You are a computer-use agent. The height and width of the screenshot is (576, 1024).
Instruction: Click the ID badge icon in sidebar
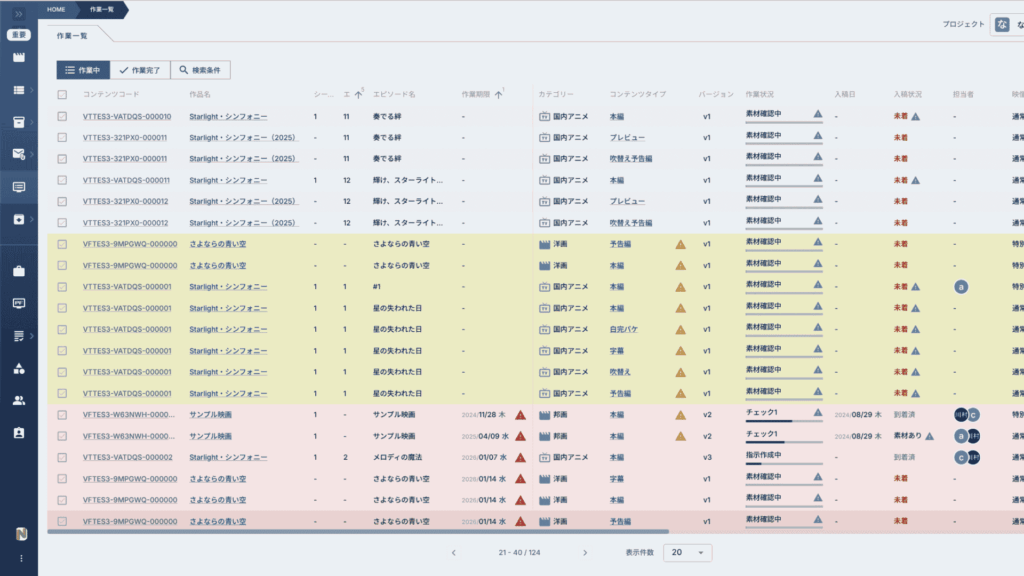pos(19,433)
